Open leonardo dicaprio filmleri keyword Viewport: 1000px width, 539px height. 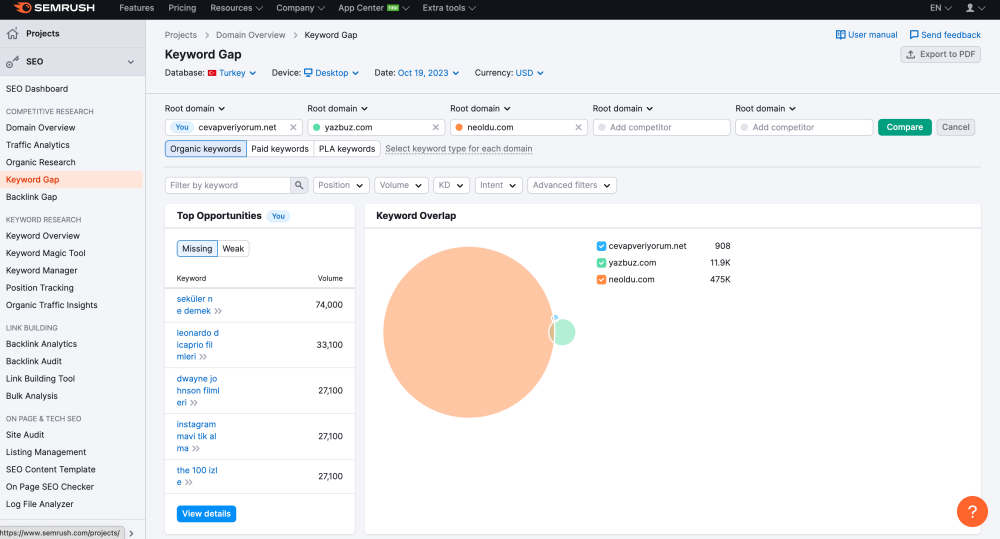click(198, 344)
